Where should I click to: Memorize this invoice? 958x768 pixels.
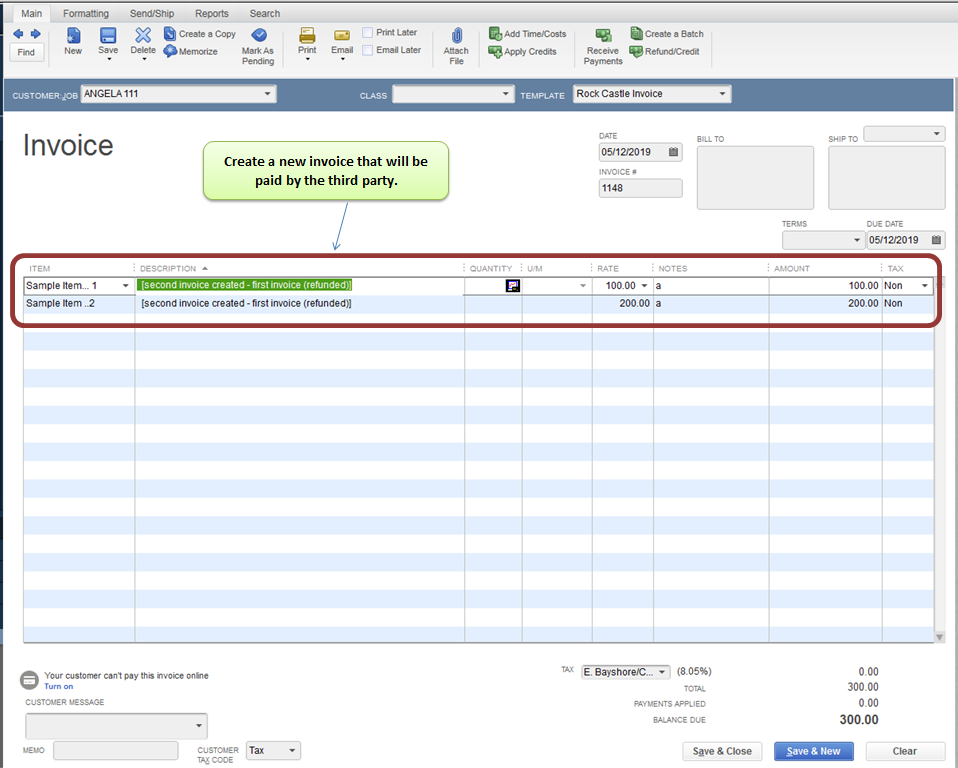coord(191,51)
